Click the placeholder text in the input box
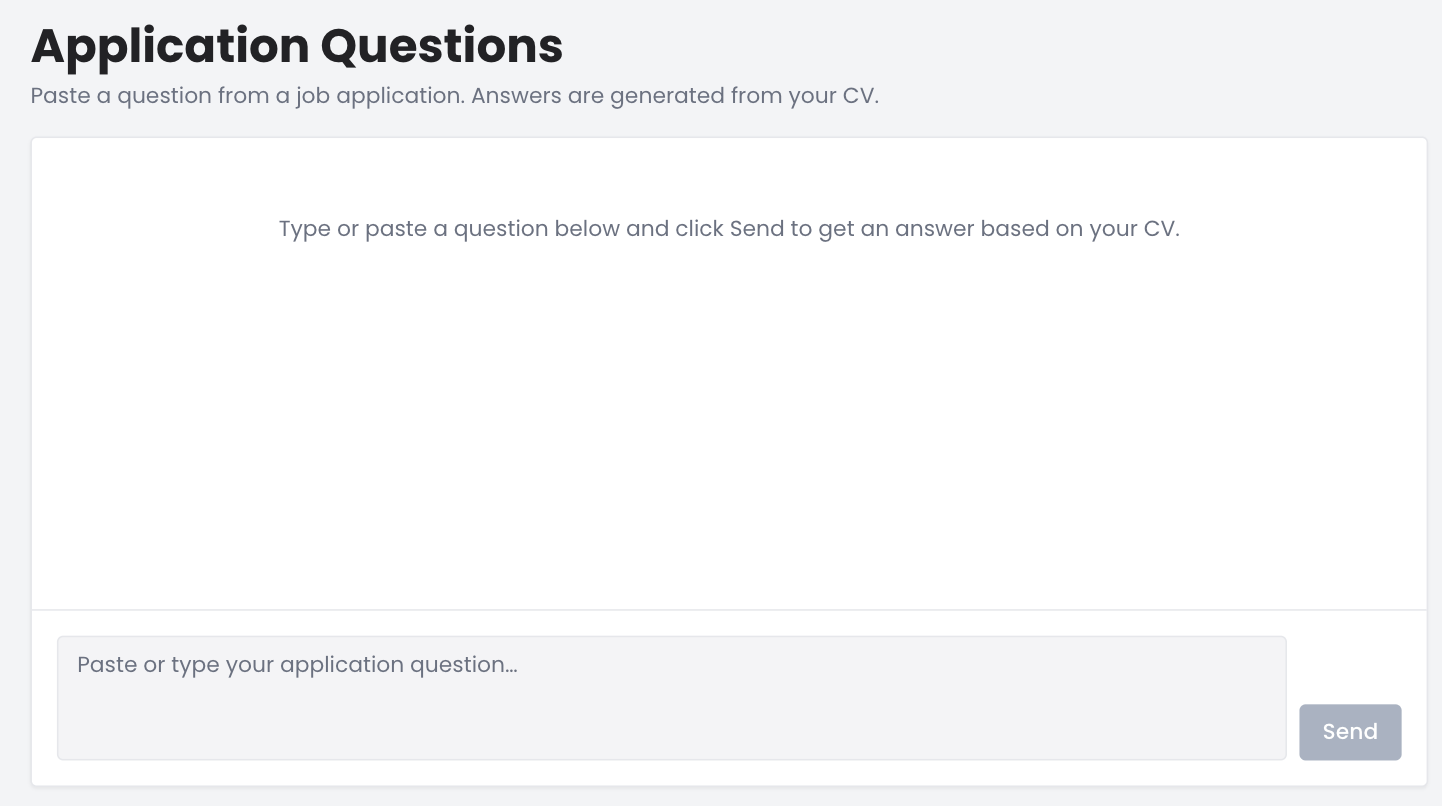1442x806 pixels. [298, 665]
